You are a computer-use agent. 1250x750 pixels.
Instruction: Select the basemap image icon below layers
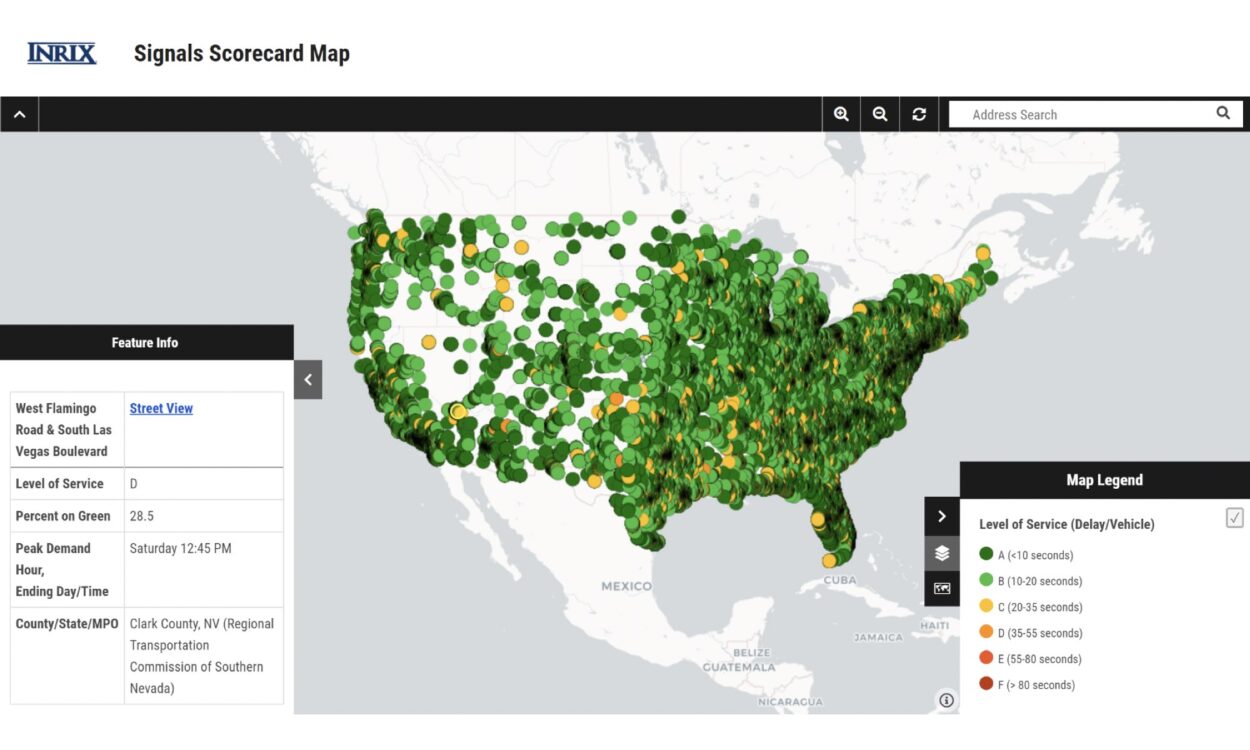click(941, 588)
